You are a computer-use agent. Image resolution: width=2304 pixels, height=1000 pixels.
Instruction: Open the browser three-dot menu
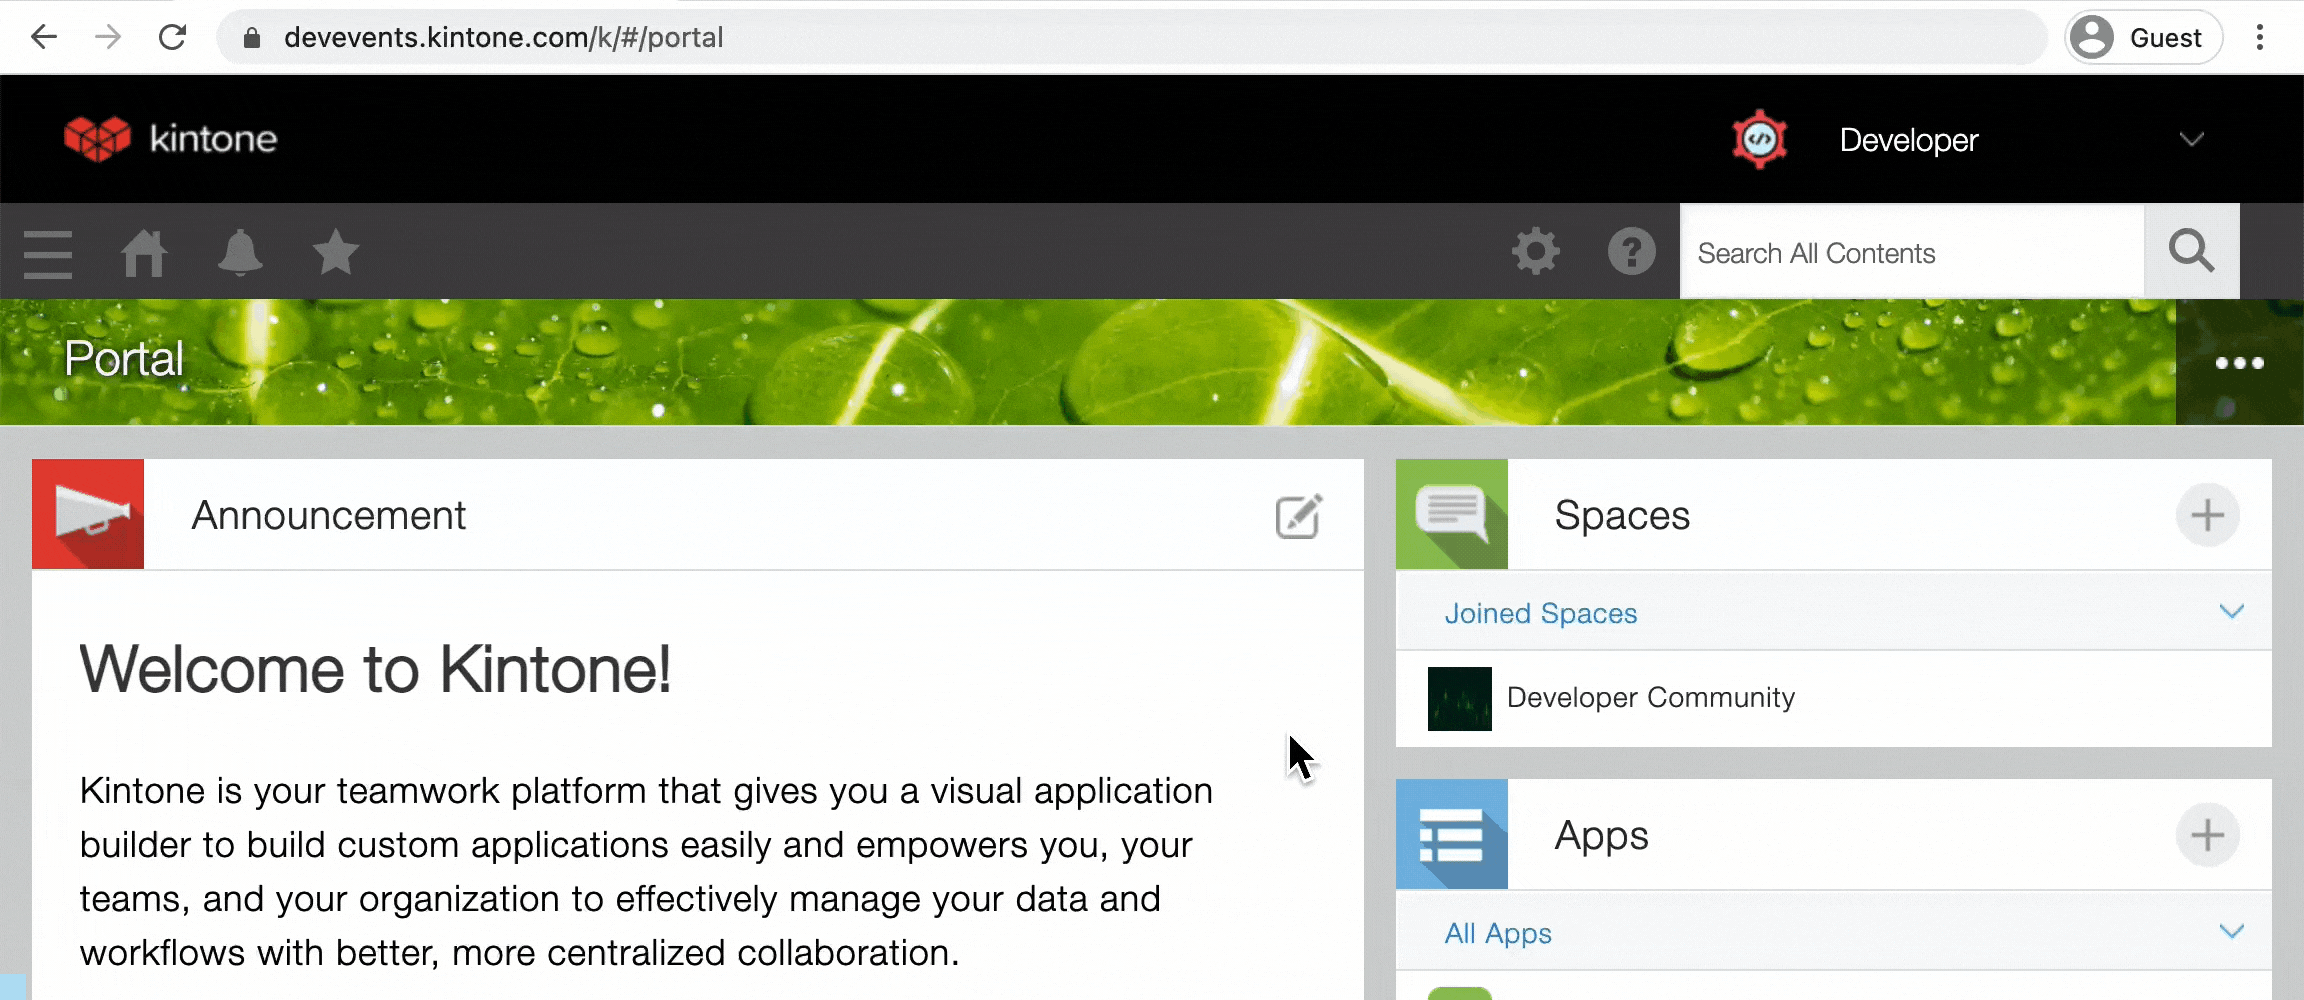click(x=2260, y=38)
